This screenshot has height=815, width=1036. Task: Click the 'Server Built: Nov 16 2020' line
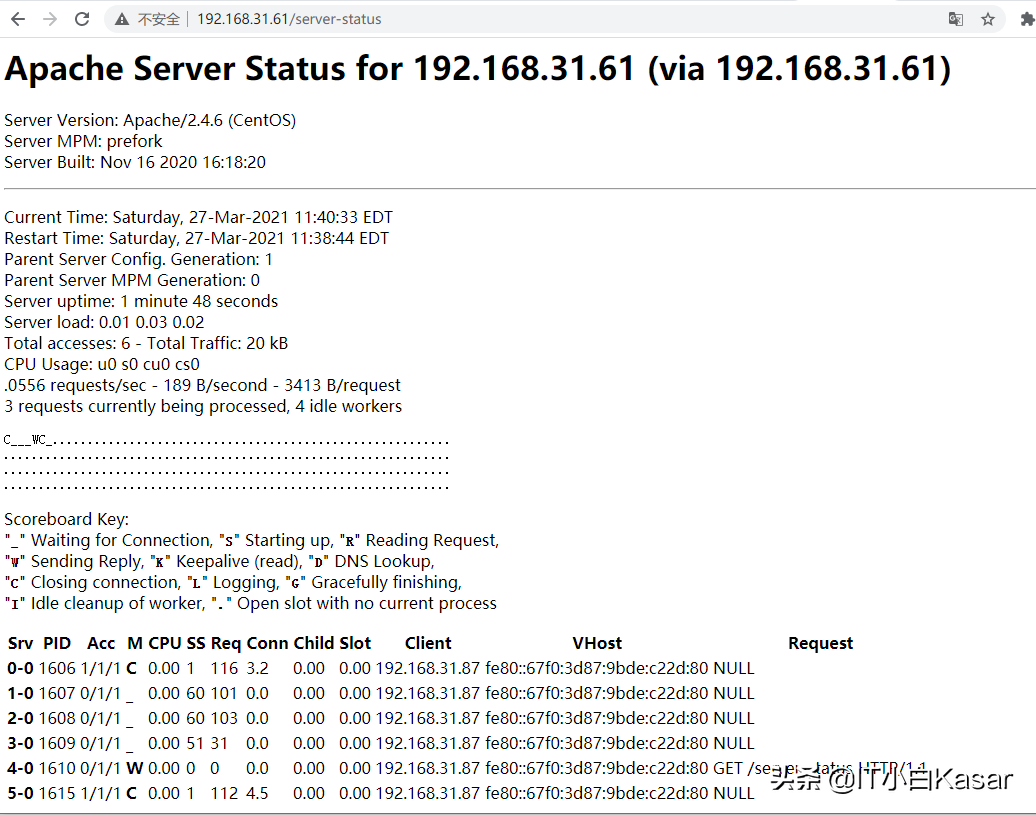[x=135, y=162]
